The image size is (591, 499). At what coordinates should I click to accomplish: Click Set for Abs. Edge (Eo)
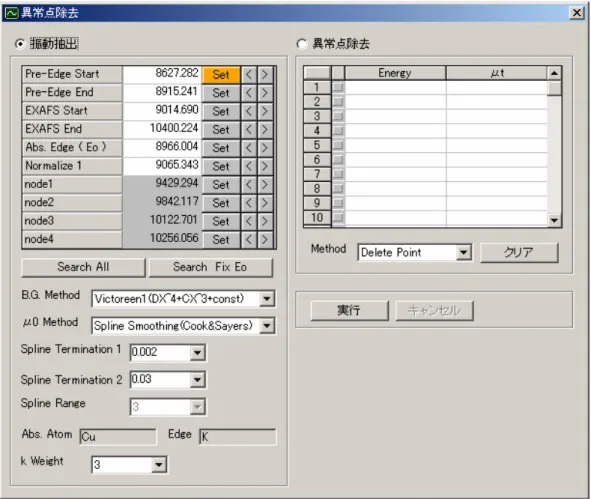[221, 148]
